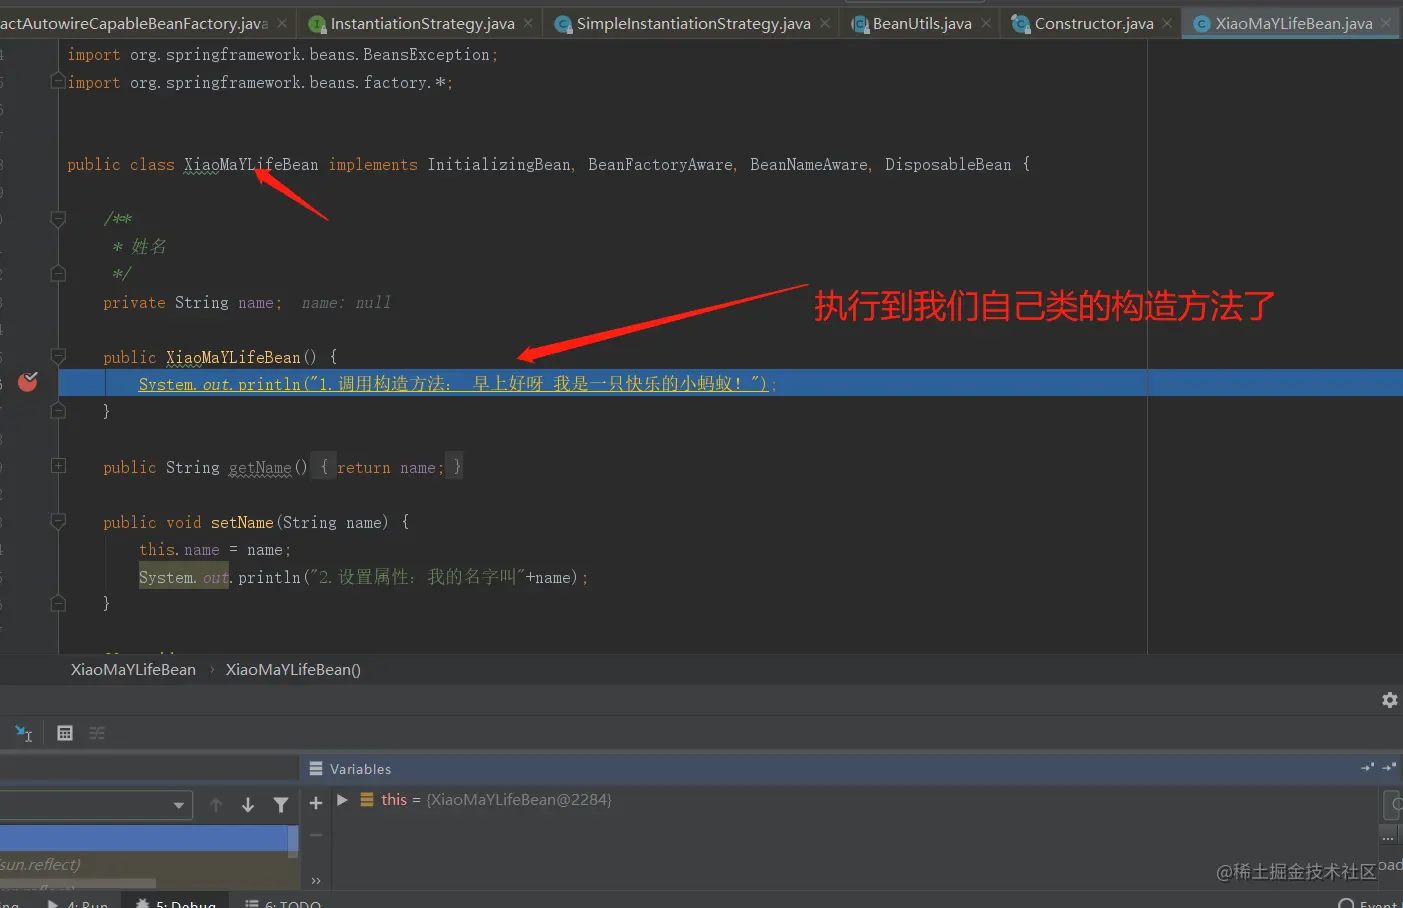The height and width of the screenshot is (908, 1403).
Task: Click BeanFactoryAware in class declaration
Action: pos(660,165)
